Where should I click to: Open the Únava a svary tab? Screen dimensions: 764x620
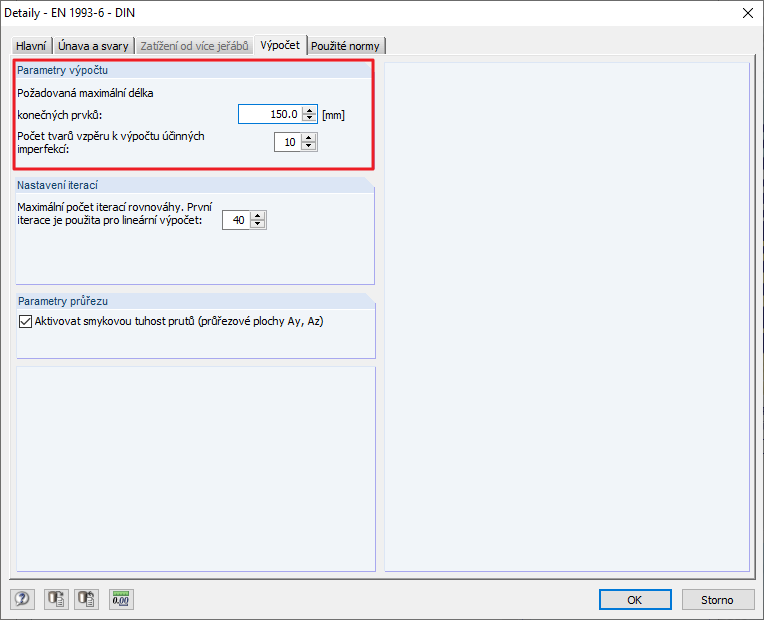tap(93, 46)
